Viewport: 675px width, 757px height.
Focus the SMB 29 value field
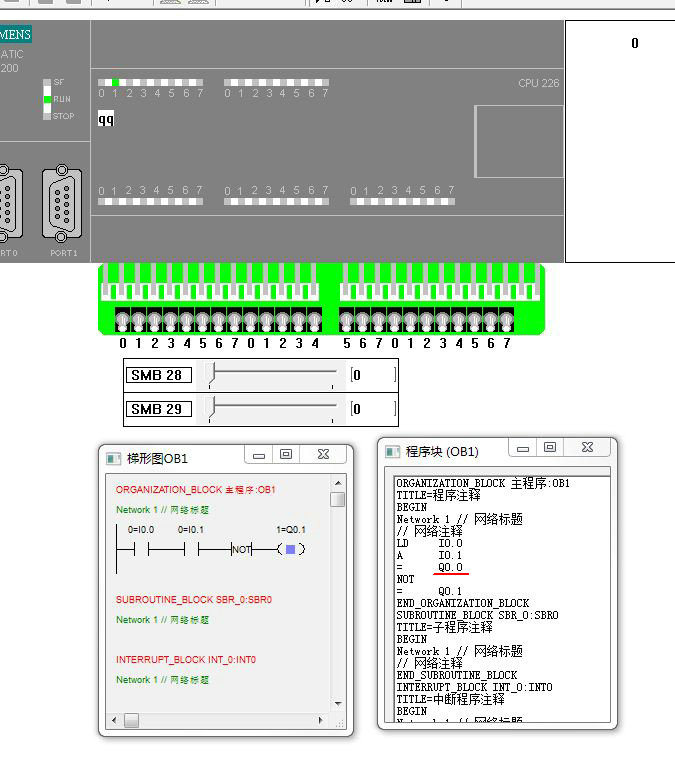coord(372,408)
